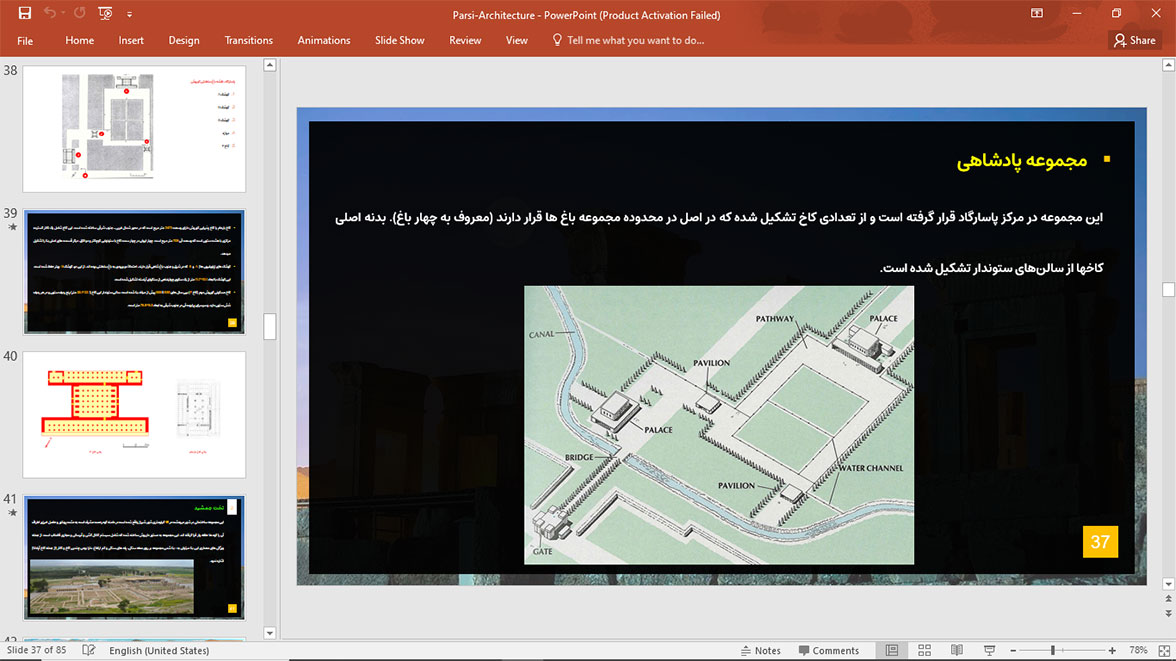Open the View tab
This screenshot has width=1176, height=661.
pos(517,41)
